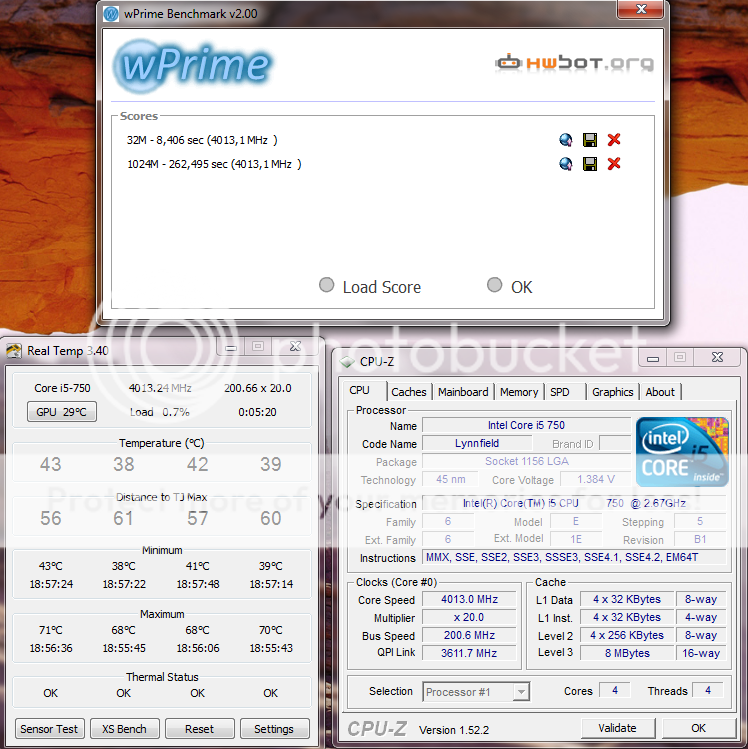Click the Core i5-750 label in Real Temp
The width and height of the screenshot is (748, 749).
62,388
